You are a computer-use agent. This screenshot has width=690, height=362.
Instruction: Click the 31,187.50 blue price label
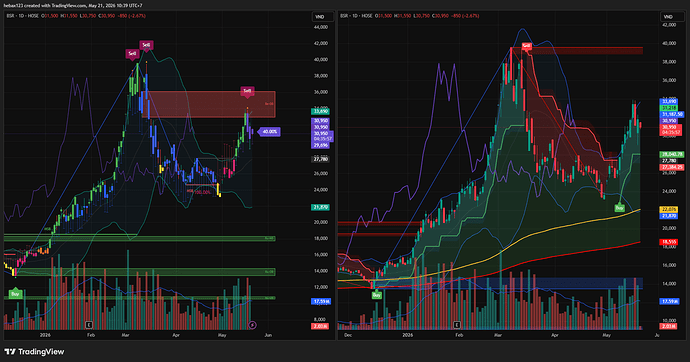point(672,114)
